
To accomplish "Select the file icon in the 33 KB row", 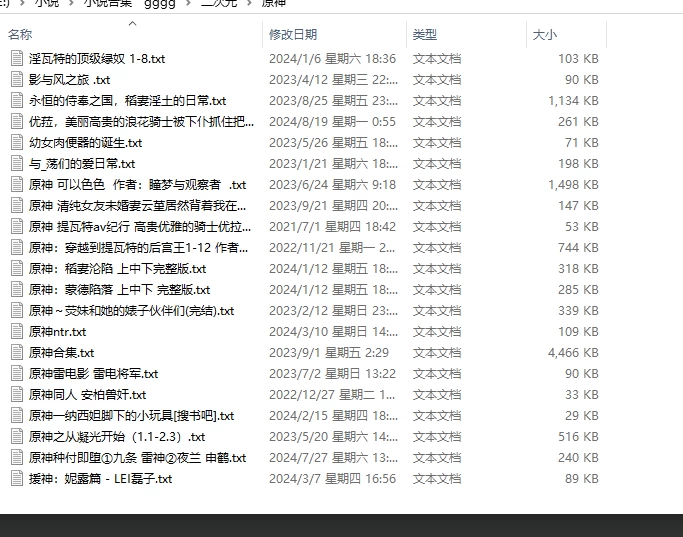I will point(17,394).
